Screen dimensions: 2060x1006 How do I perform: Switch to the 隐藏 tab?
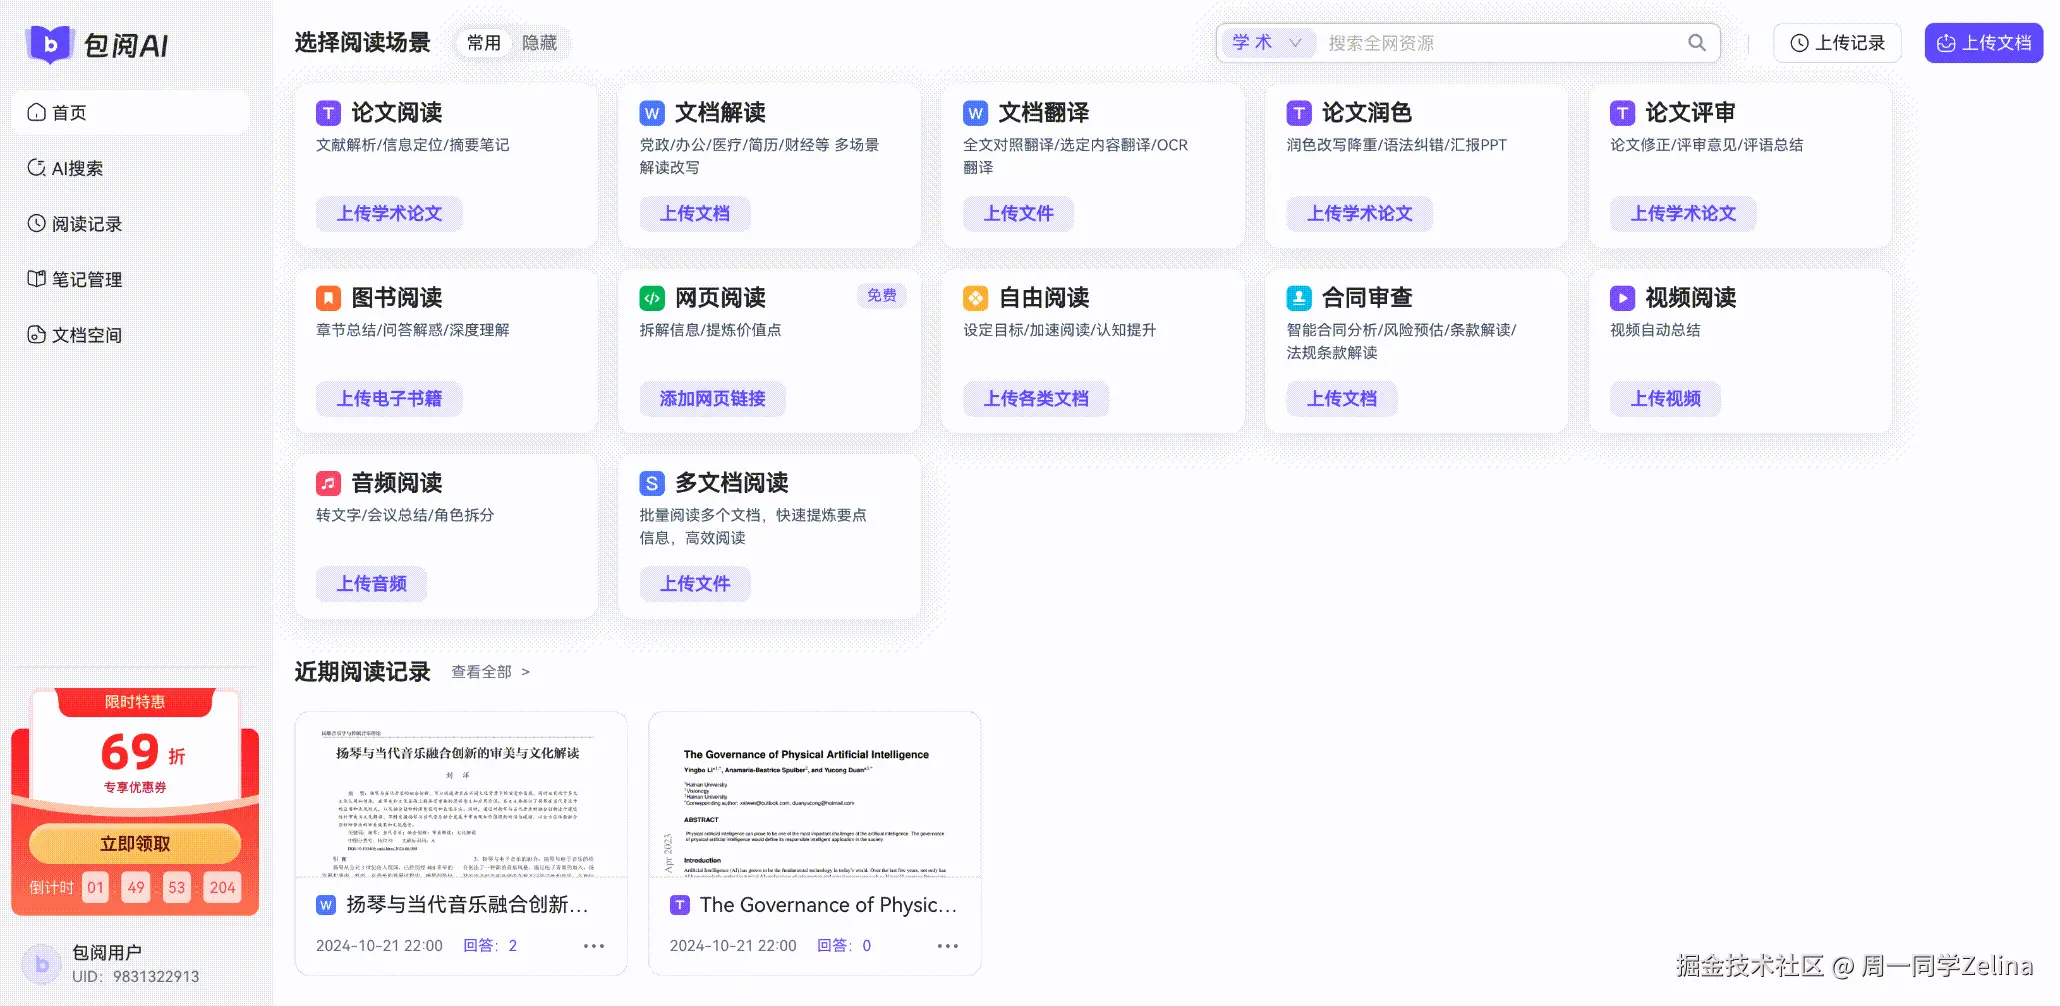(x=539, y=42)
